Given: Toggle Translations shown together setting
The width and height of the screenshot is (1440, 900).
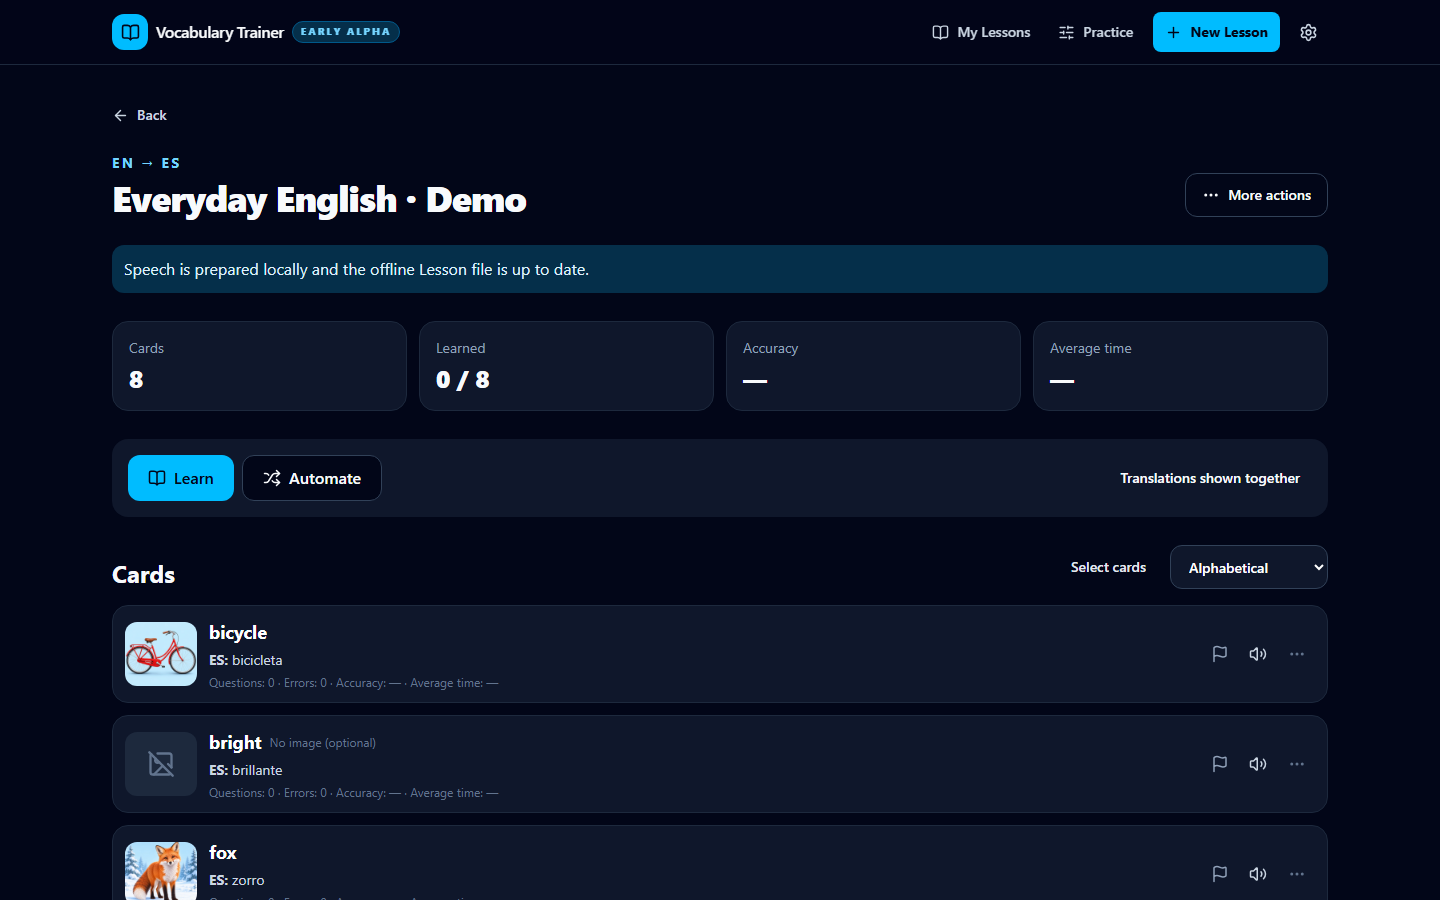Looking at the screenshot, I should click(1210, 478).
